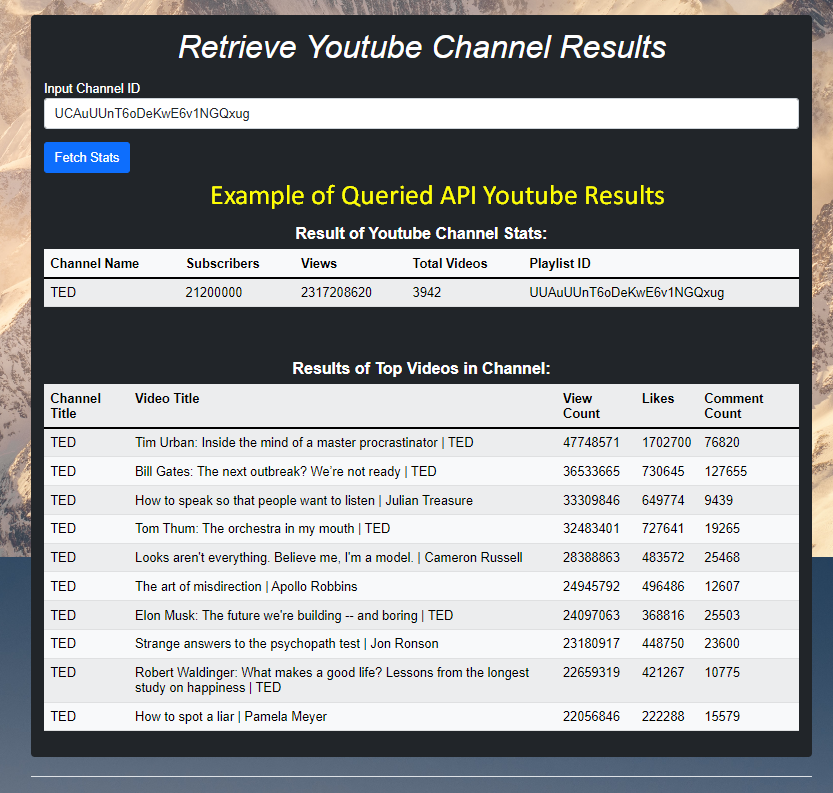833x793 pixels.
Task: Select the Pamela Meyer liar video title
Action: (231, 716)
